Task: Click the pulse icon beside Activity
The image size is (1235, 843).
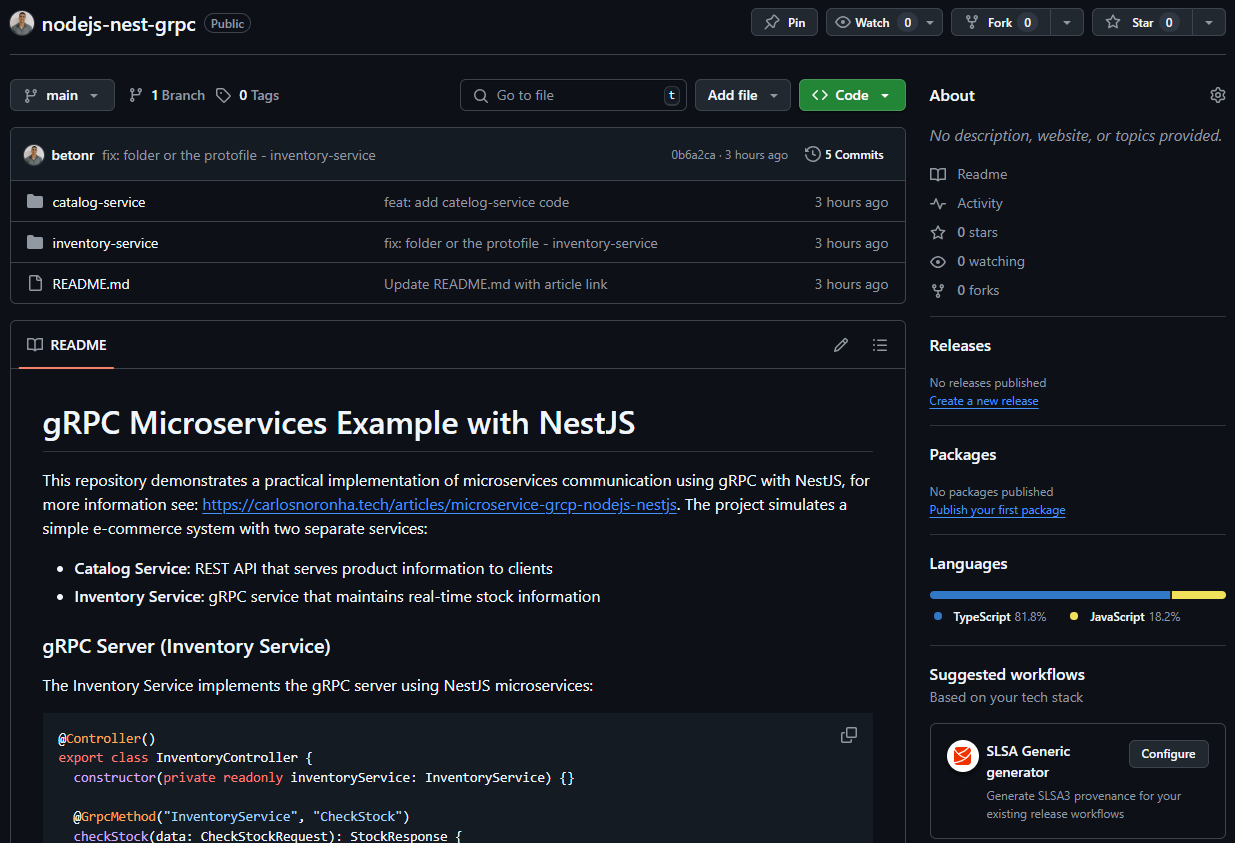Action: click(938, 203)
